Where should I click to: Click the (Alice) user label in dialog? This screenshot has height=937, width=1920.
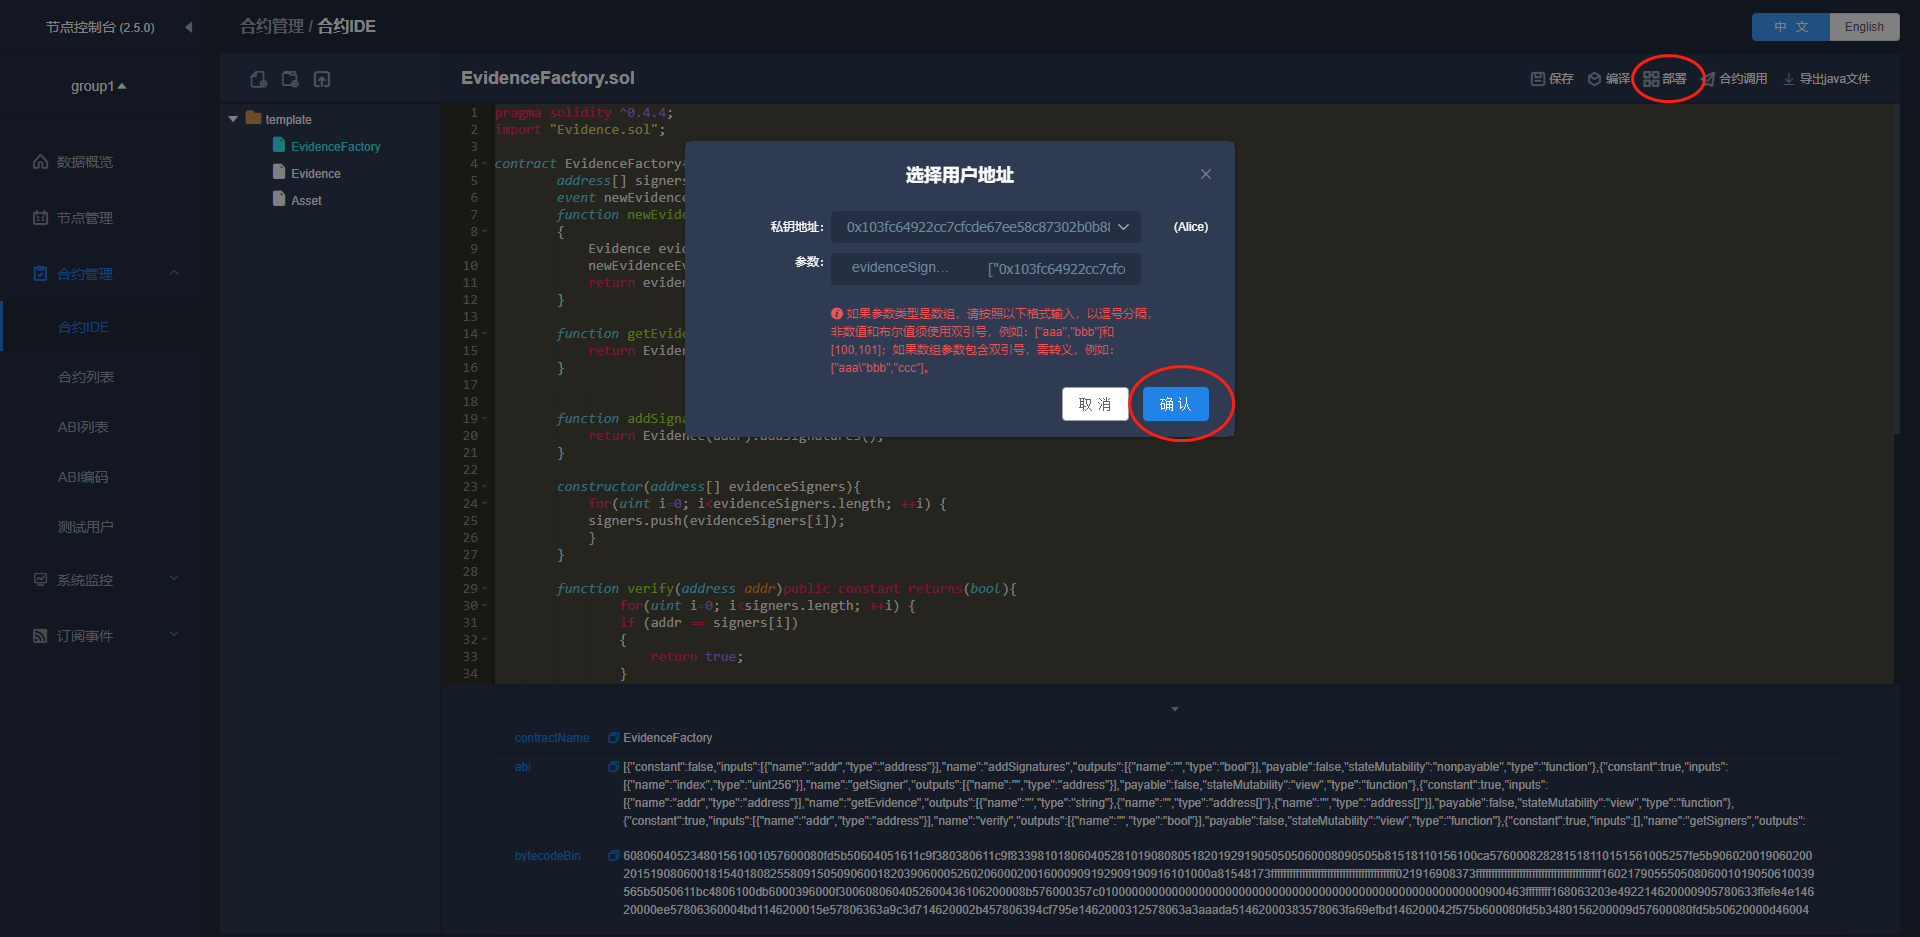(x=1191, y=227)
